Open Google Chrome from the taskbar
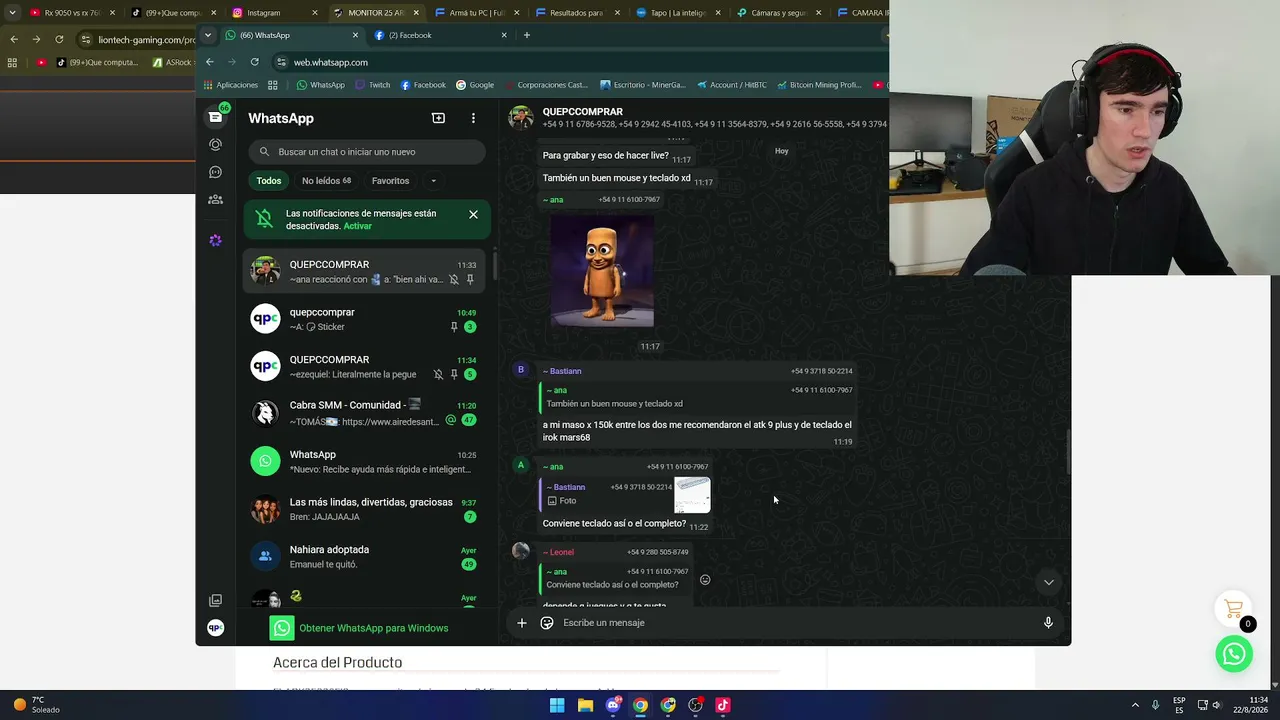 tap(640, 705)
